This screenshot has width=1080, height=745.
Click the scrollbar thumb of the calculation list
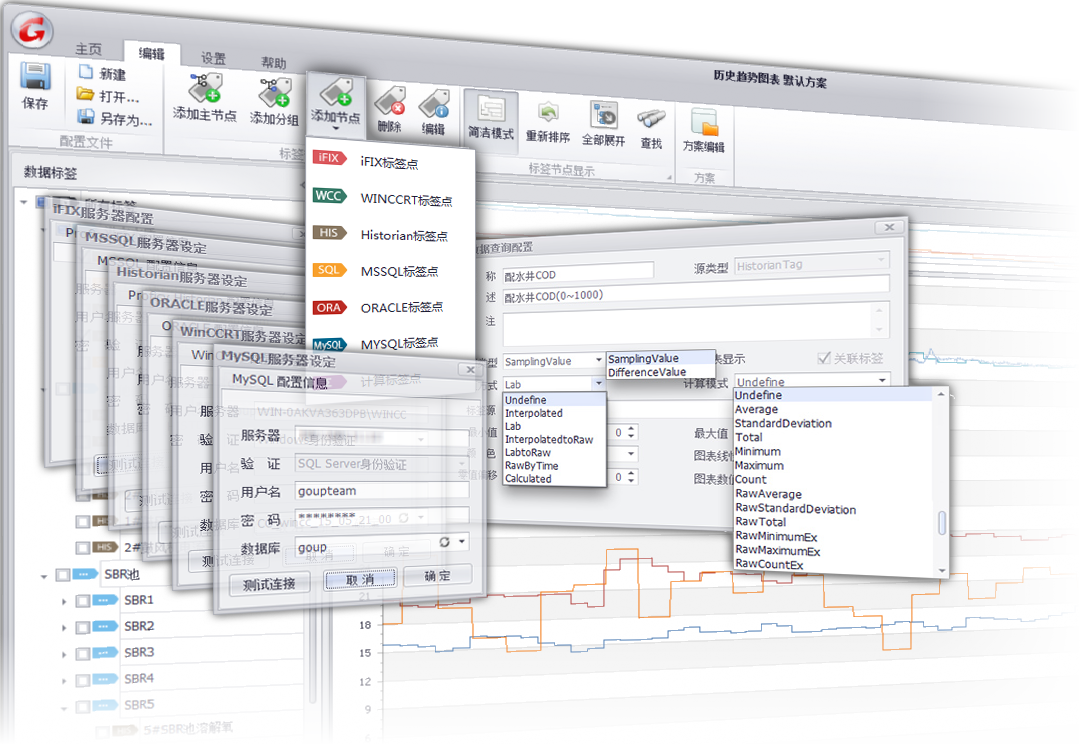pos(942,522)
